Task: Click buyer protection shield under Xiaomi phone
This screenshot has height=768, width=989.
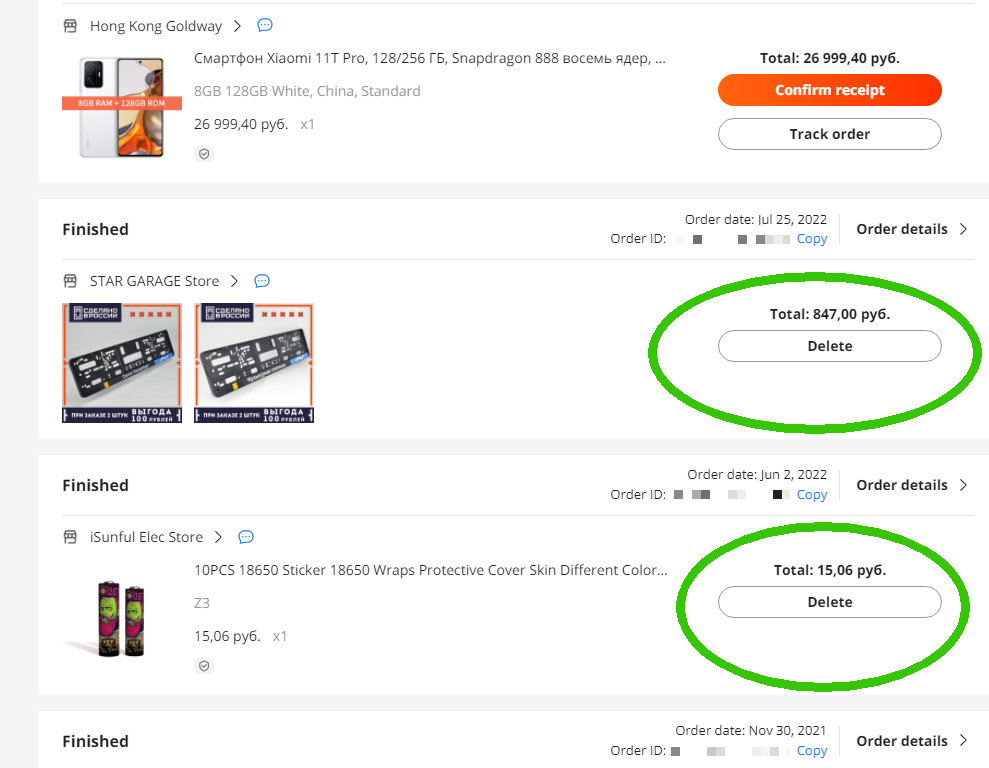Action: pos(204,154)
